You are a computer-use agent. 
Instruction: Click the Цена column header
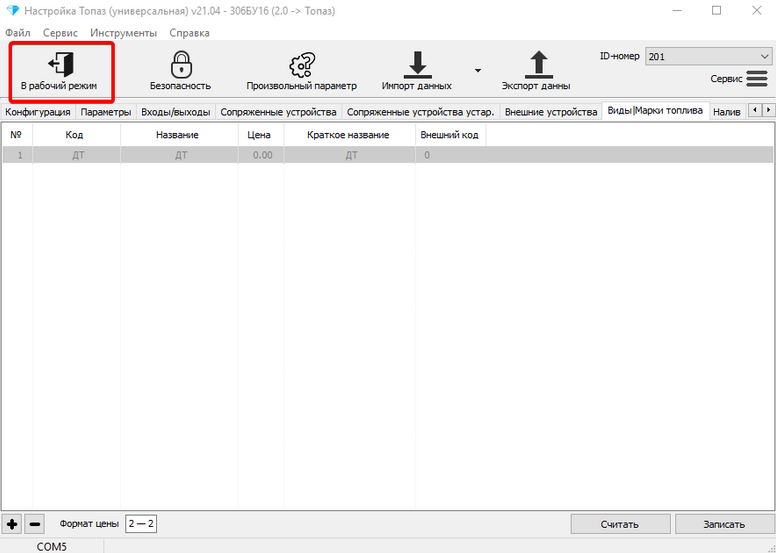[x=260, y=135]
